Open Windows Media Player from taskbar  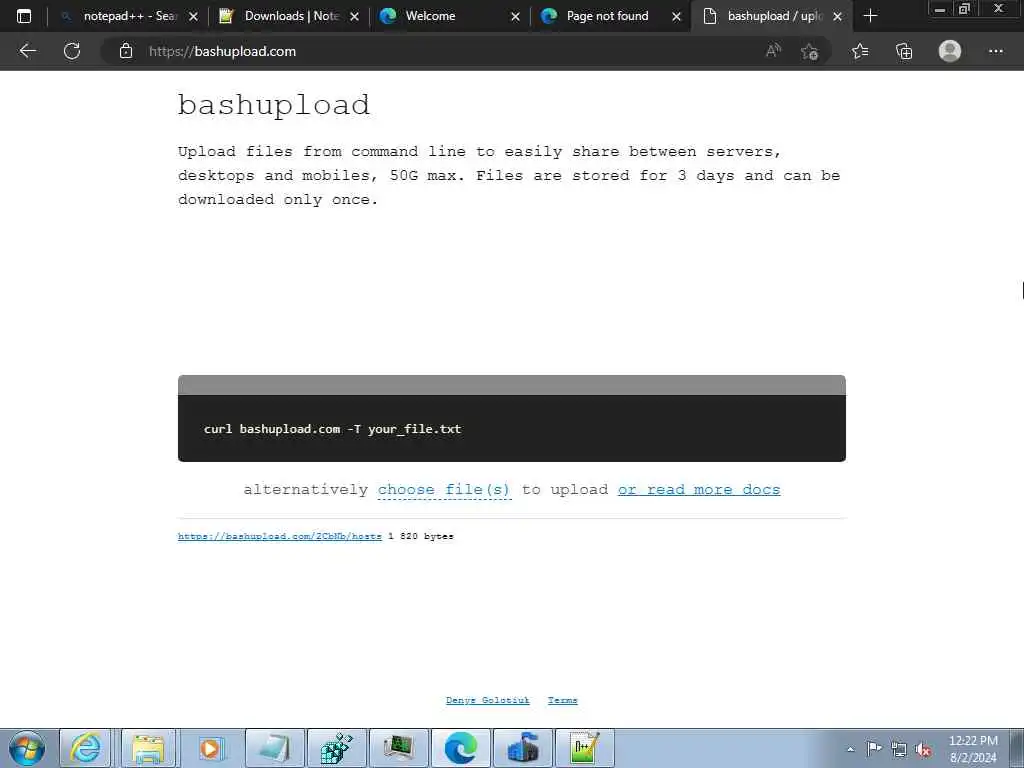pyautogui.click(x=210, y=748)
